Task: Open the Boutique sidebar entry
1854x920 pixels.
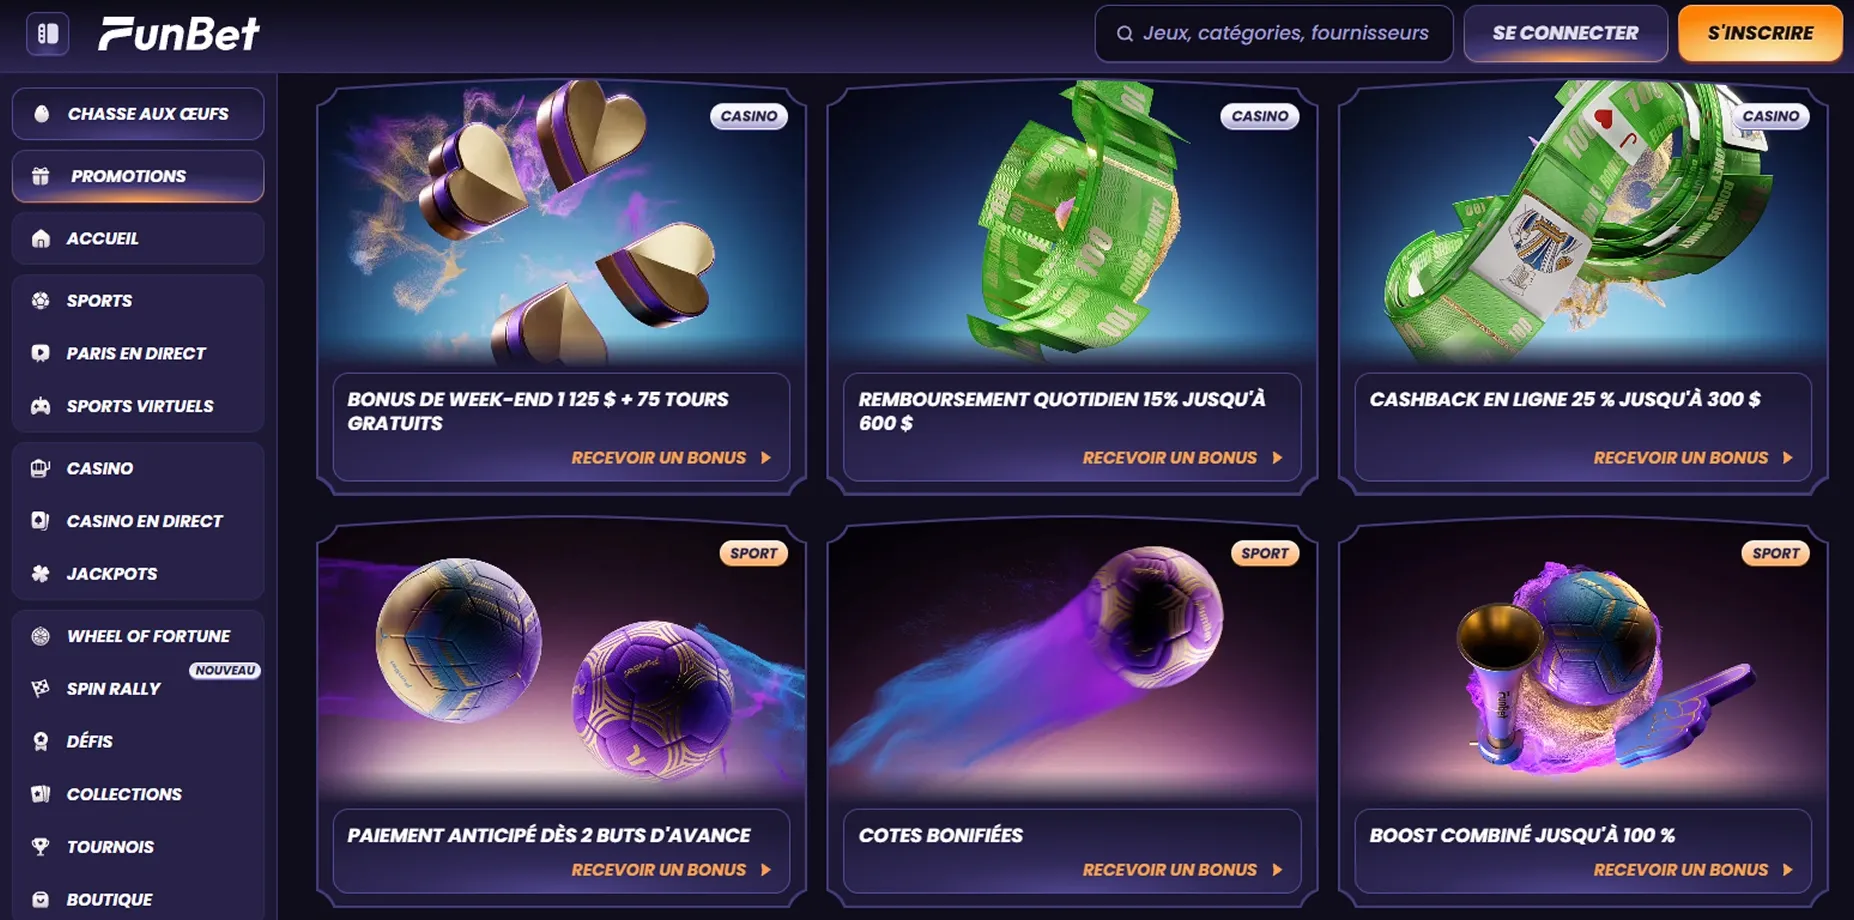Action: pos(138,900)
